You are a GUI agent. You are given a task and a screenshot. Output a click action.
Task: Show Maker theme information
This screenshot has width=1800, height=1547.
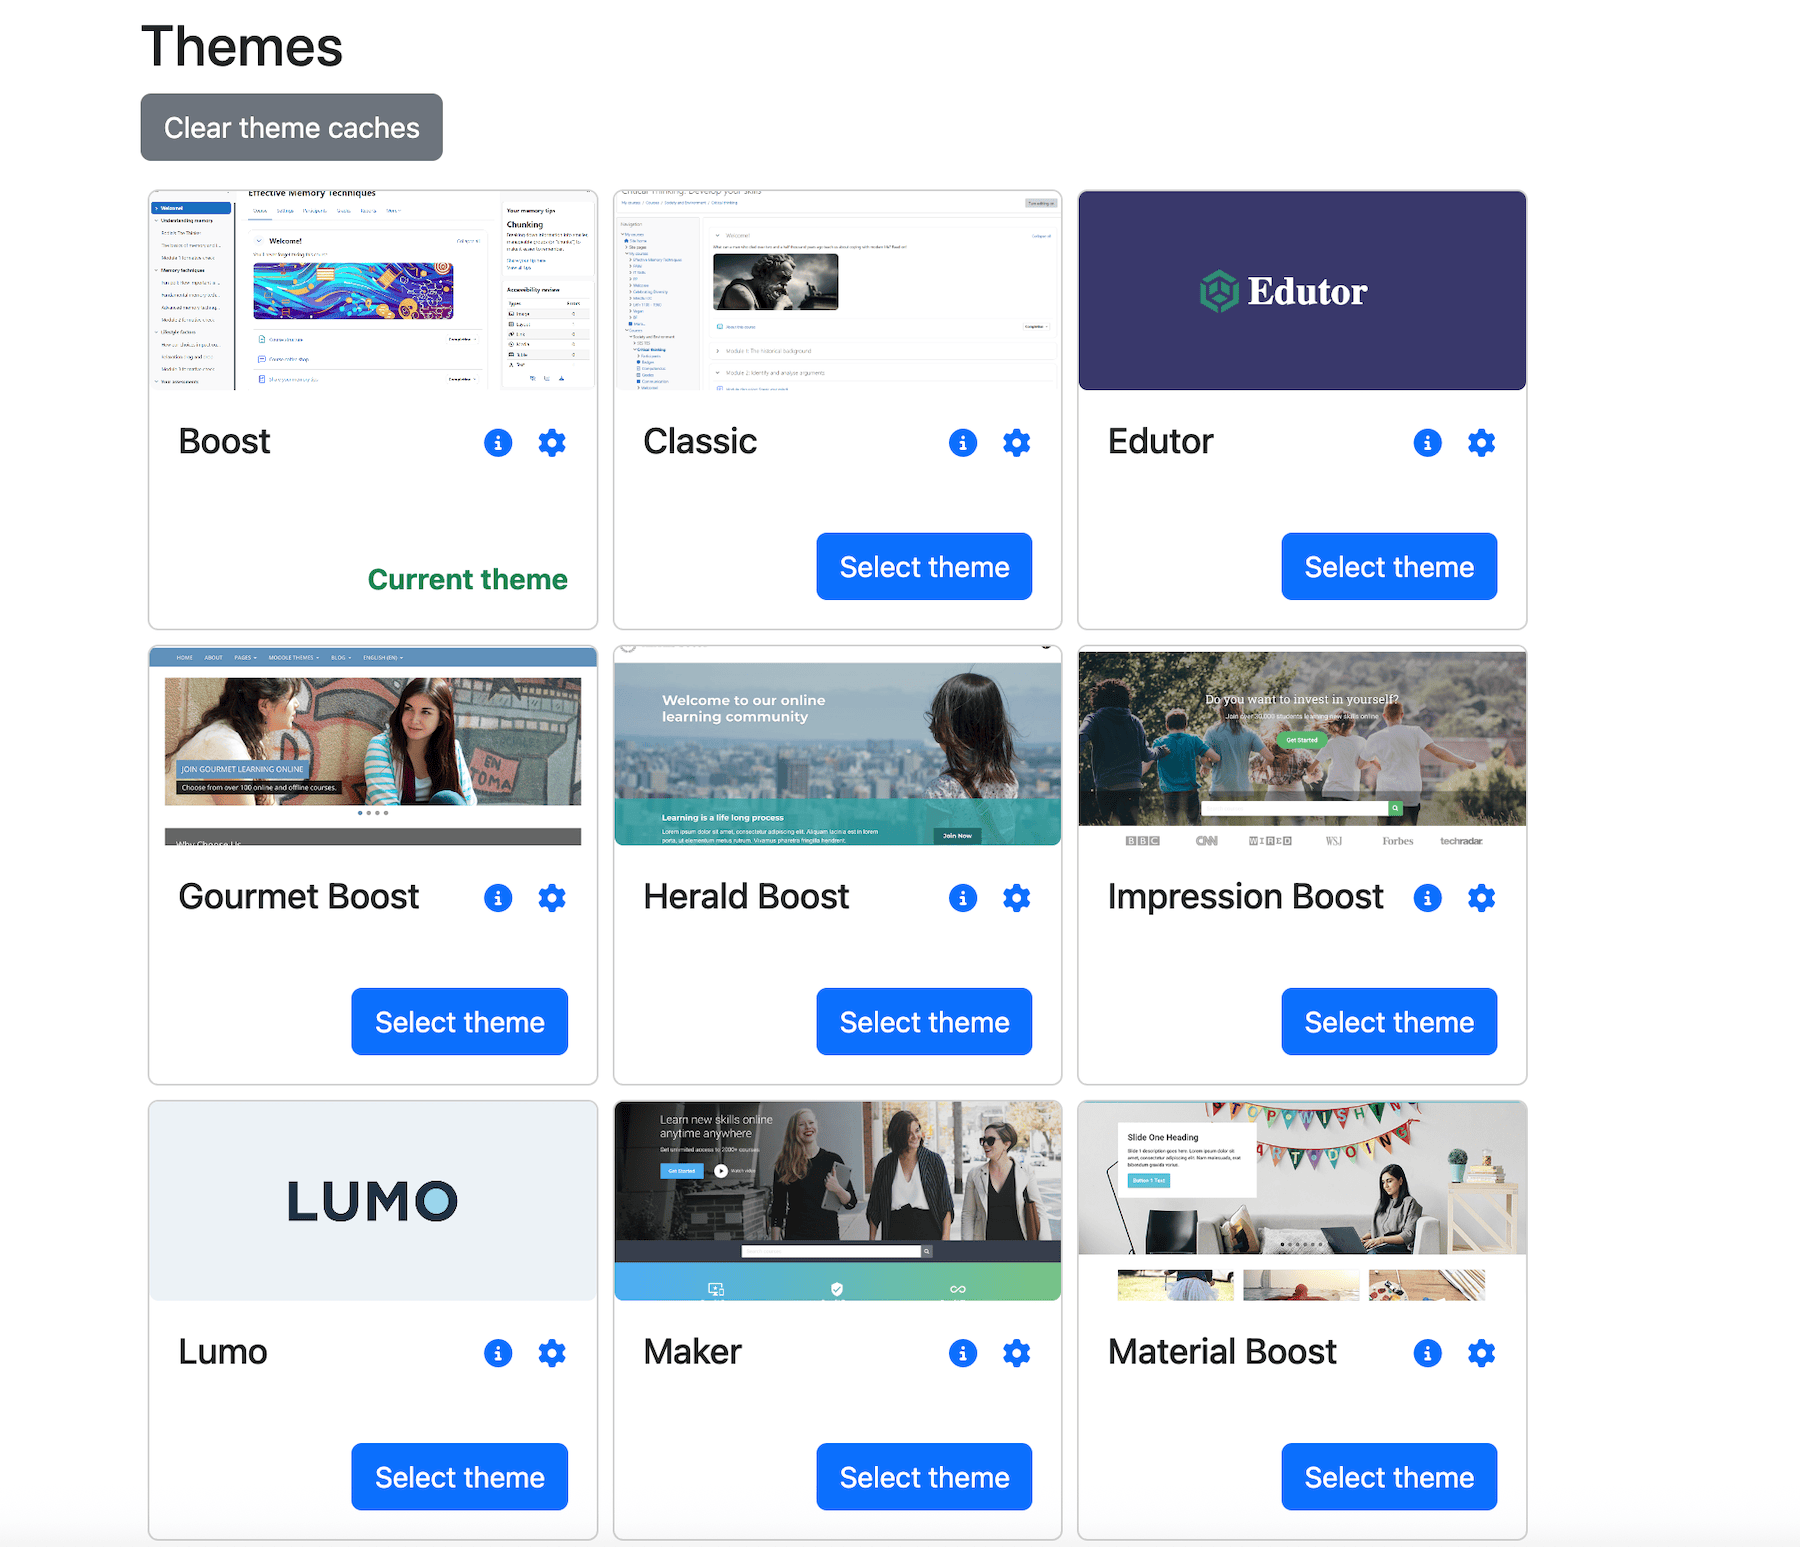pos(962,1353)
